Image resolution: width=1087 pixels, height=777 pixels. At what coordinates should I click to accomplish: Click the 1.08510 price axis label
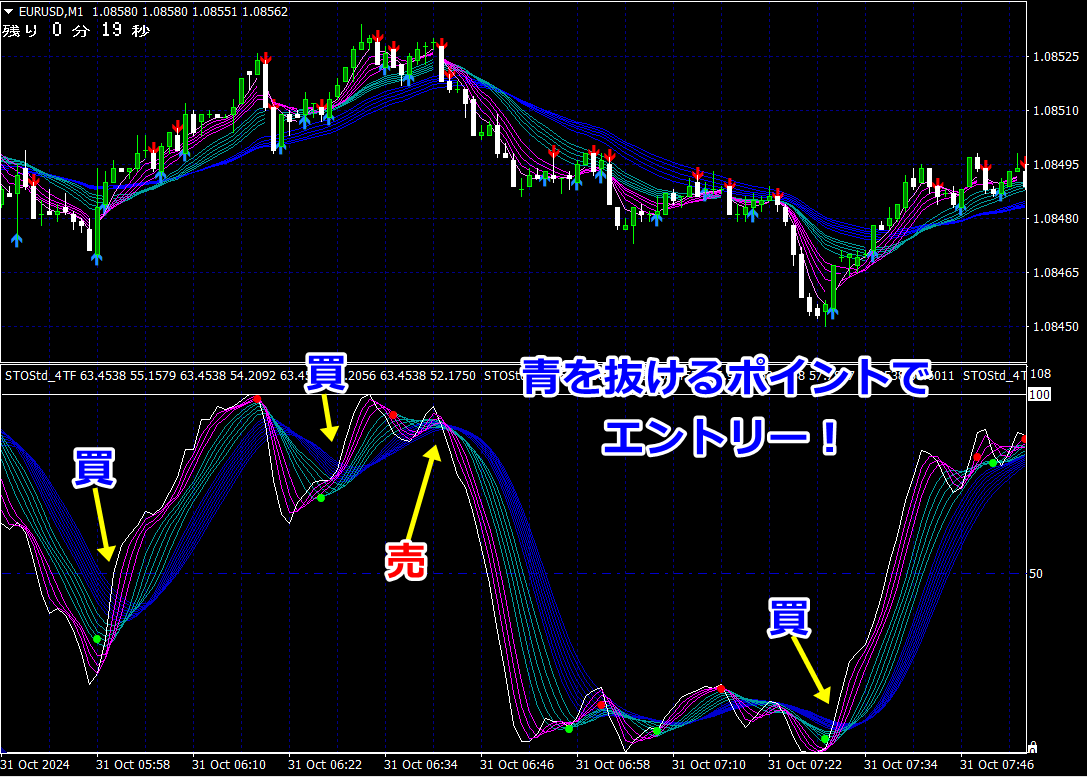[x=1055, y=111]
